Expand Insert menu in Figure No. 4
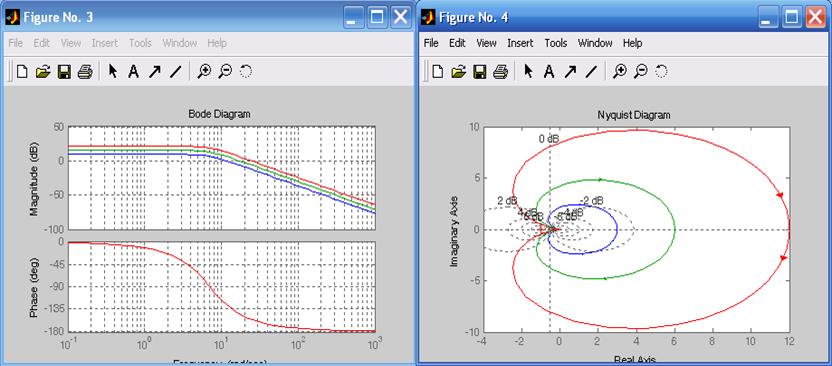 pyautogui.click(x=520, y=43)
